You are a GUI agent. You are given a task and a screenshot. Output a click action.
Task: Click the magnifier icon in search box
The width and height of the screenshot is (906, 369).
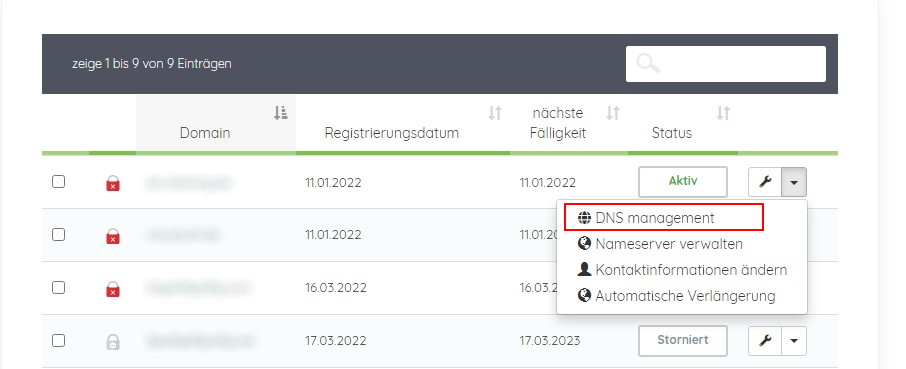point(648,64)
